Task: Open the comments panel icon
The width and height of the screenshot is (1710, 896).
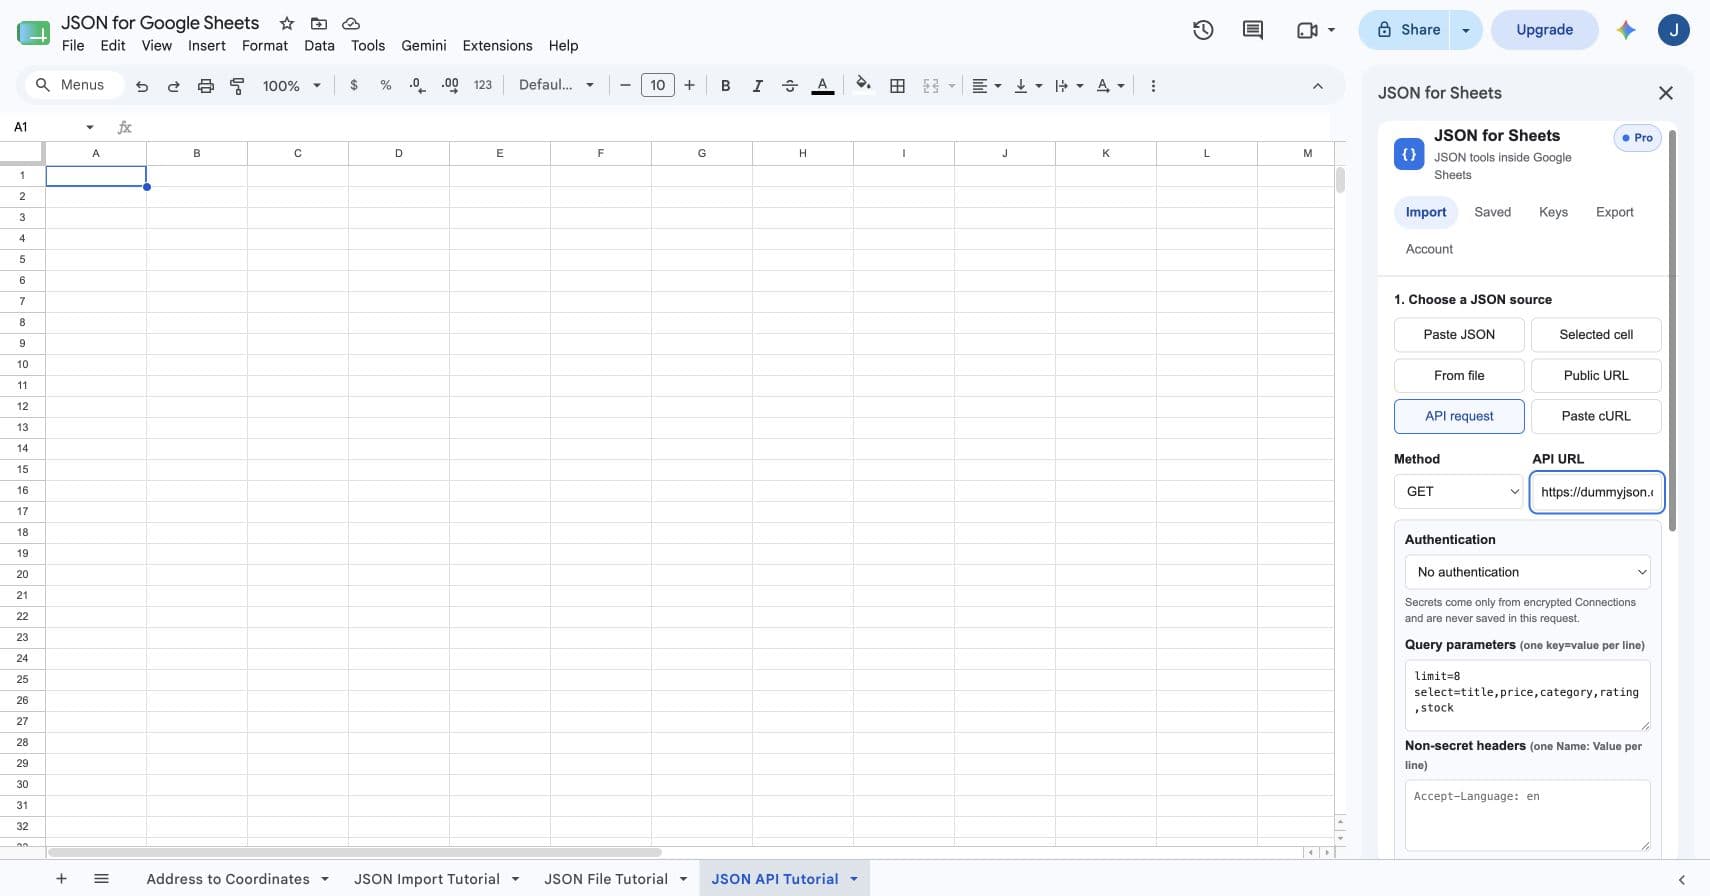Action: [1253, 30]
